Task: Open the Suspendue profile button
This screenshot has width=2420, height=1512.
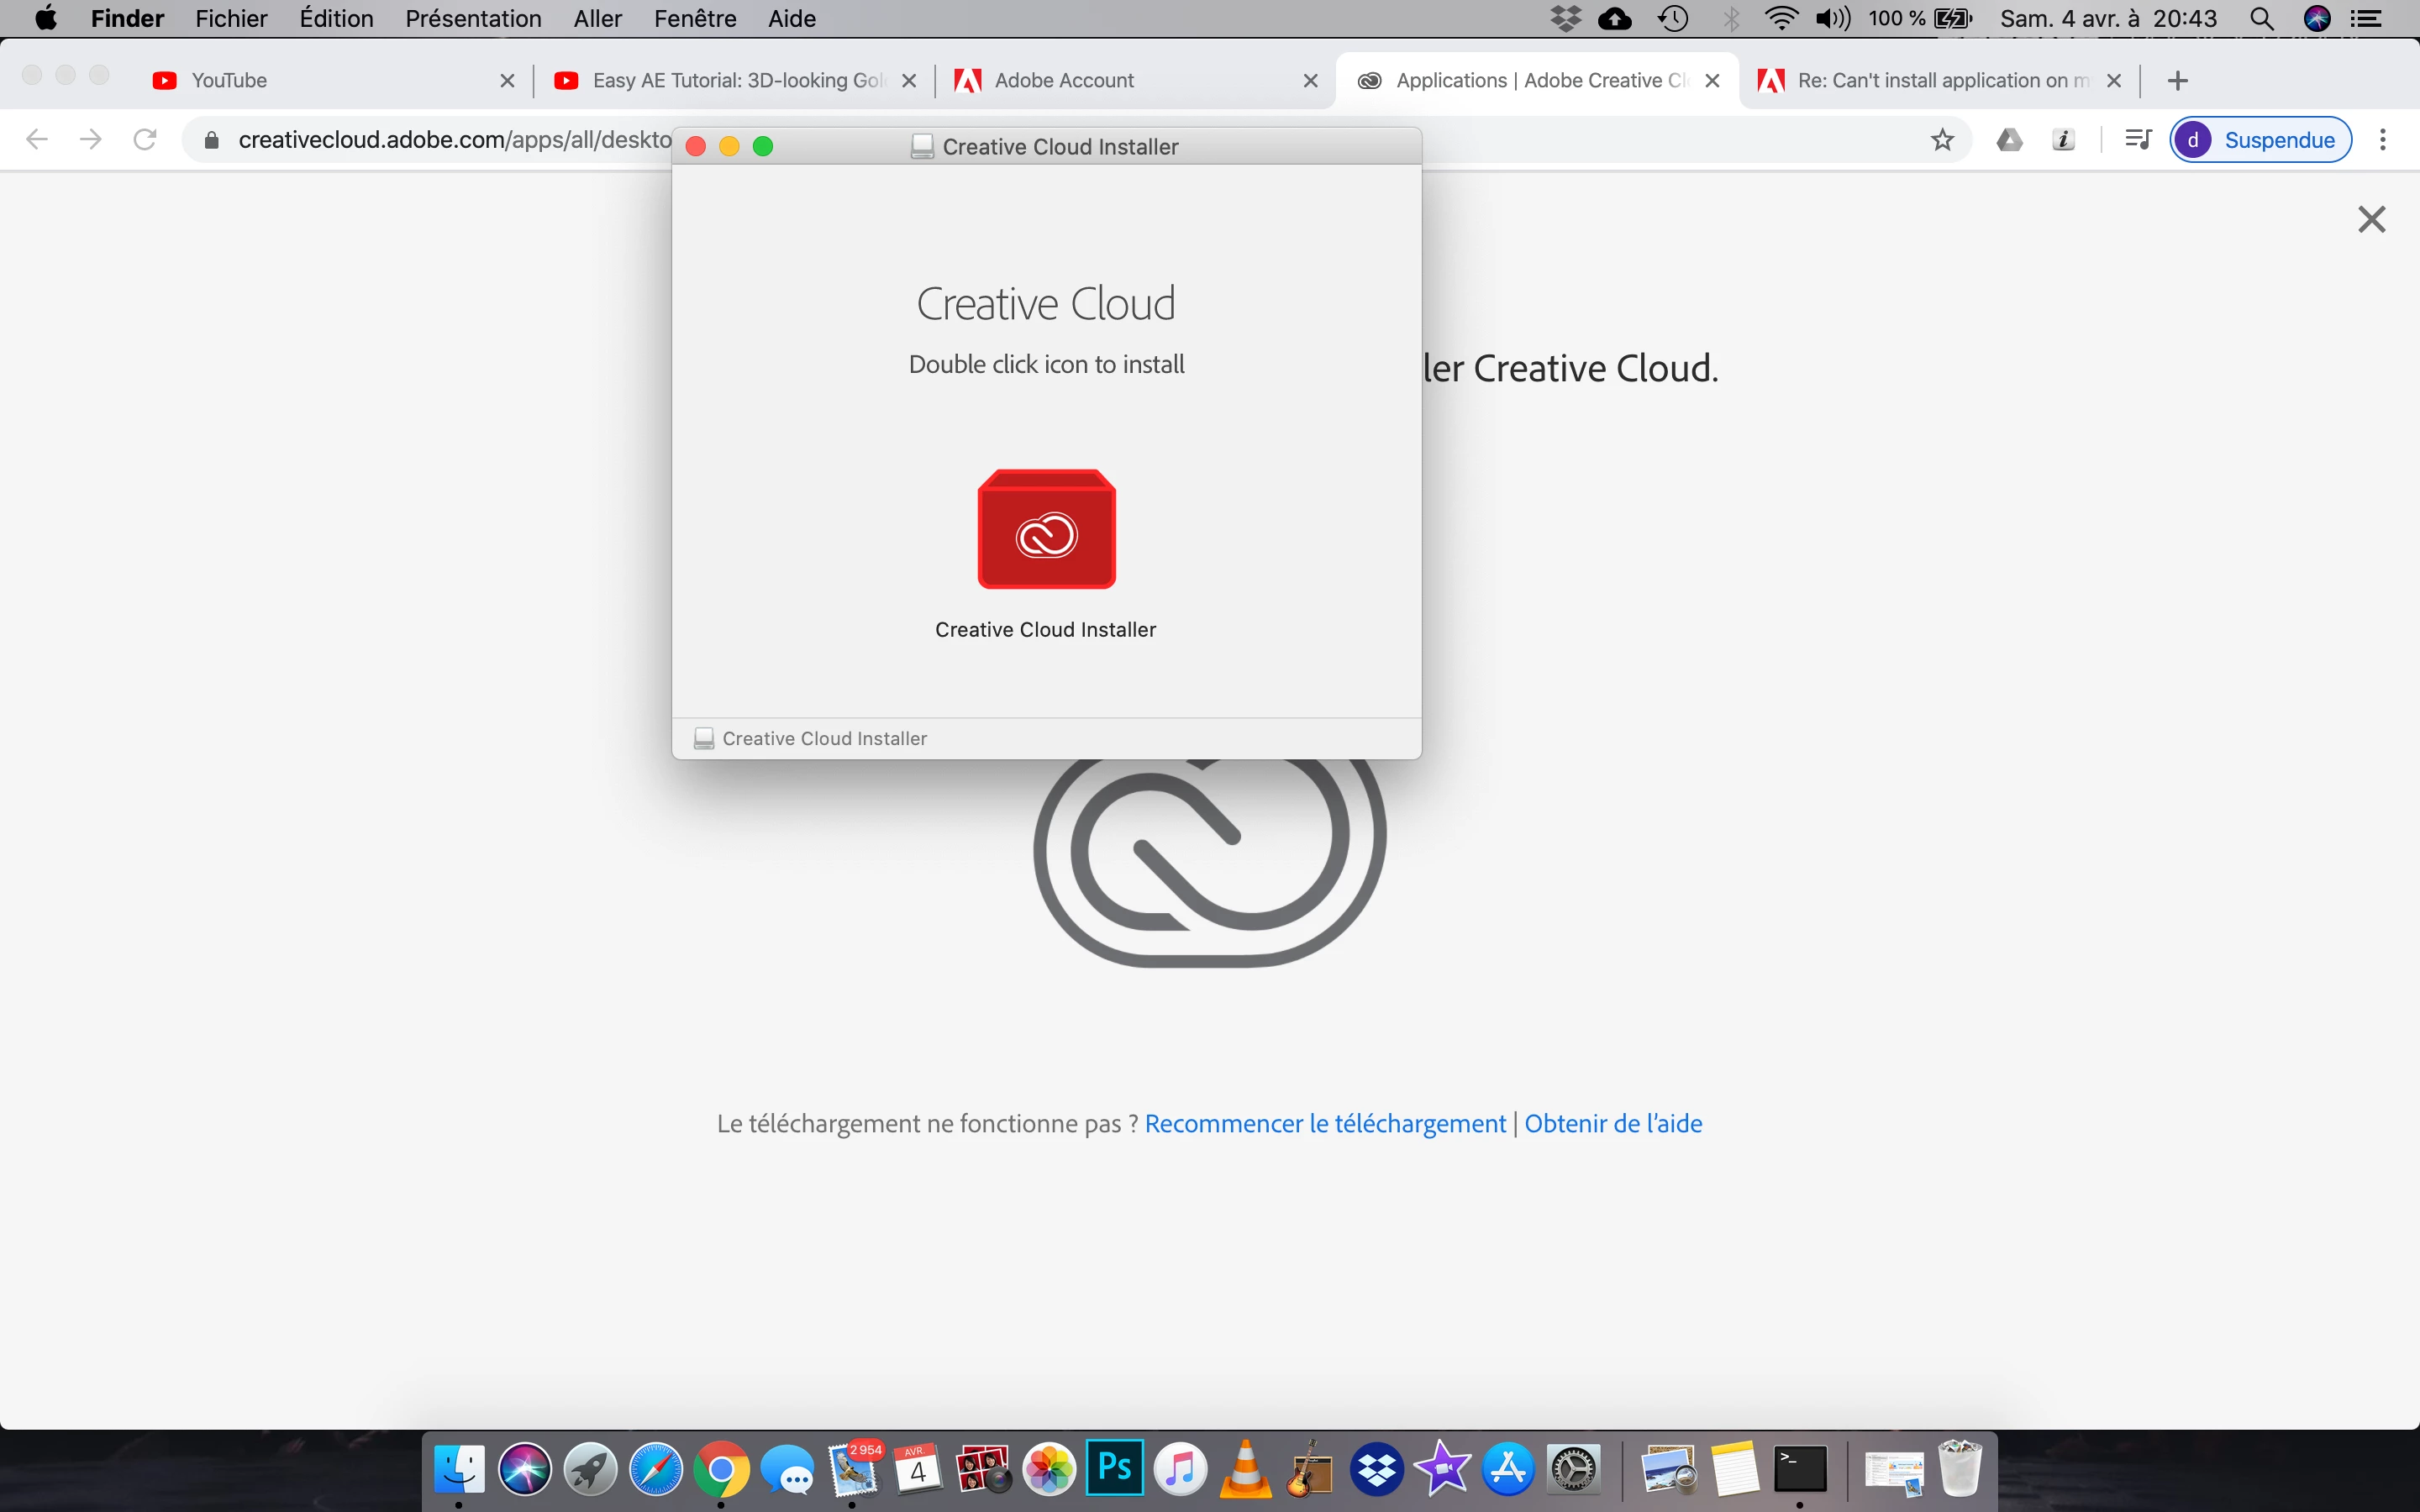Action: 2260,140
